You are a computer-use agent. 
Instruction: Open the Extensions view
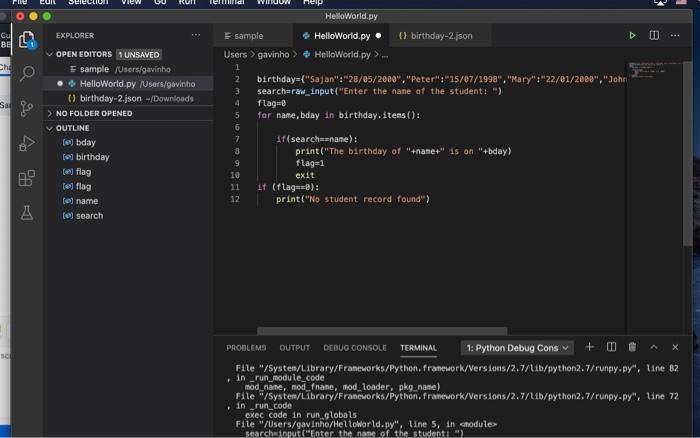tap(26, 178)
